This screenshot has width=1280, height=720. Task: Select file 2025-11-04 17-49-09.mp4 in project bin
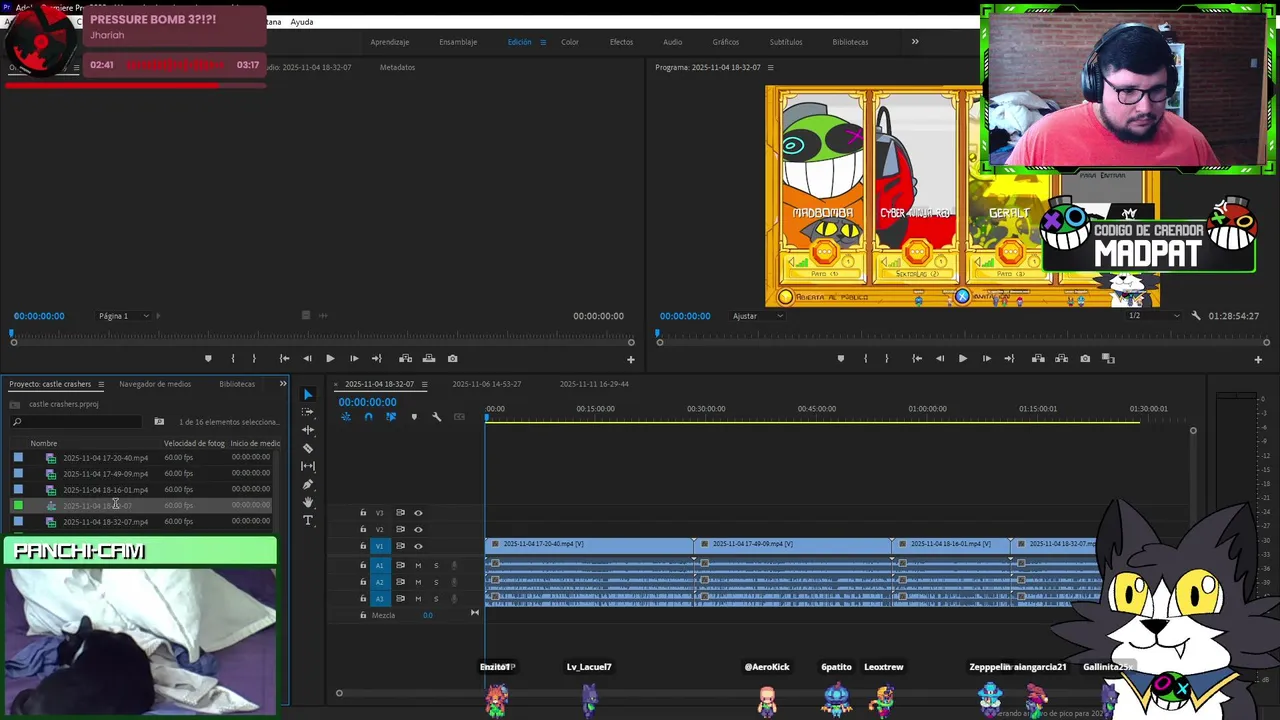(105, 474)
